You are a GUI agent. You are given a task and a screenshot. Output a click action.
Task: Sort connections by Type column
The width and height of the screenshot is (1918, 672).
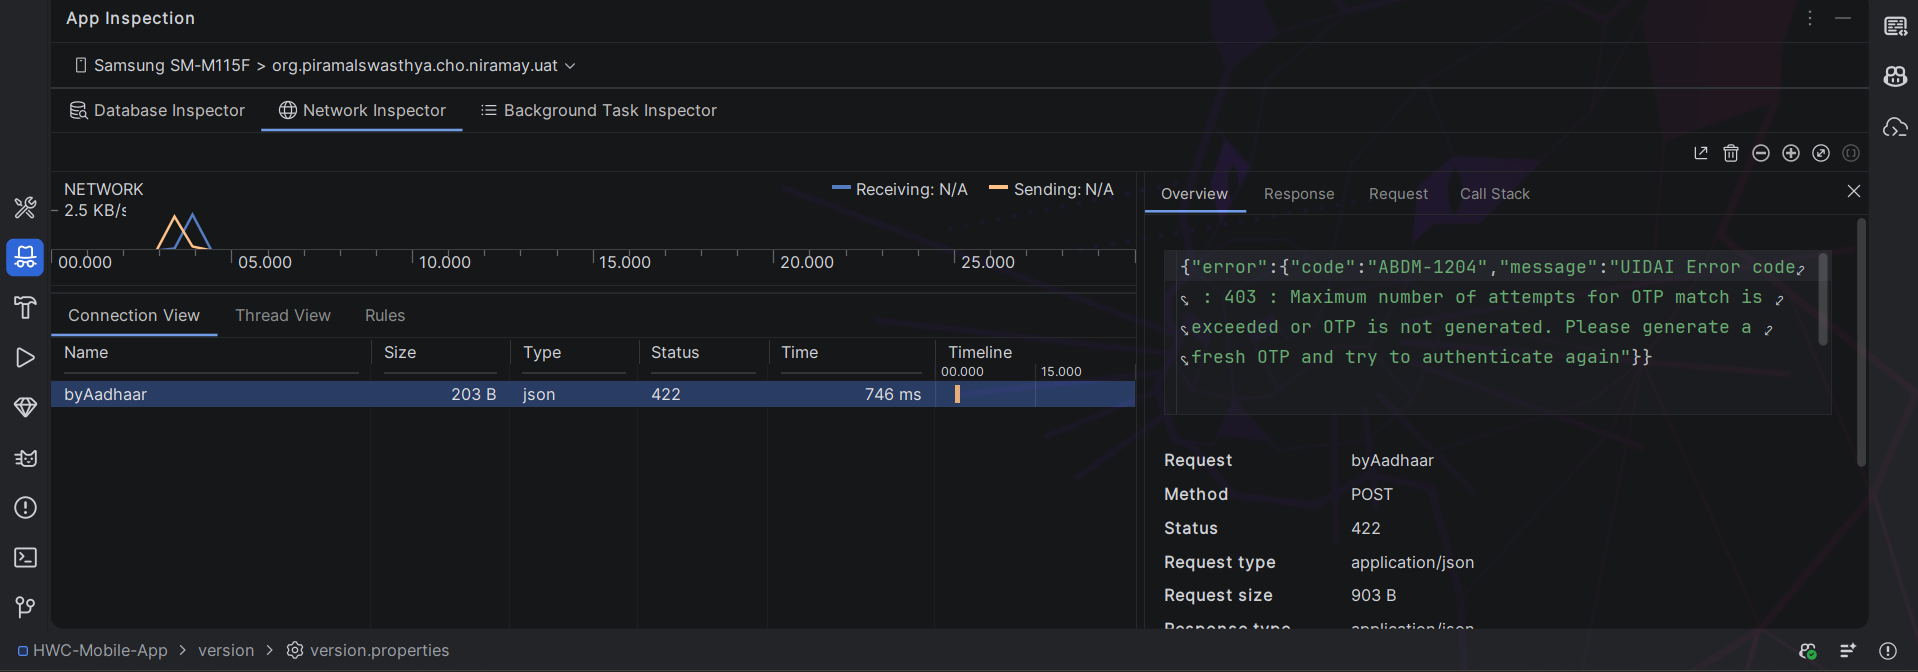[x=574, y=353]
